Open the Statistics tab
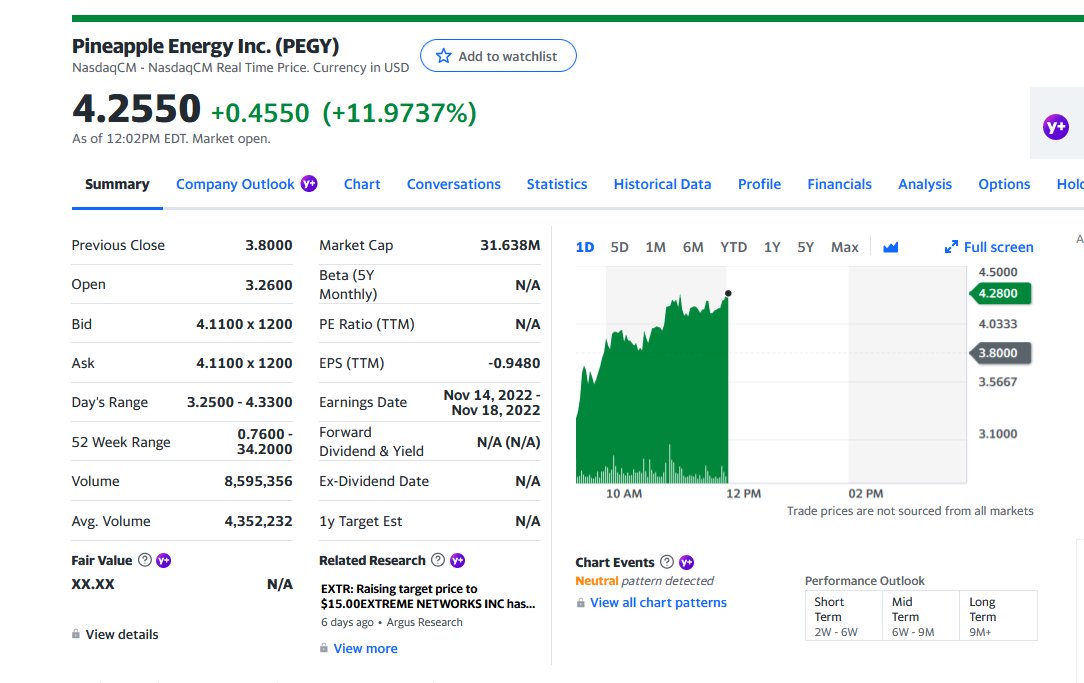 [x=557, y=185]
